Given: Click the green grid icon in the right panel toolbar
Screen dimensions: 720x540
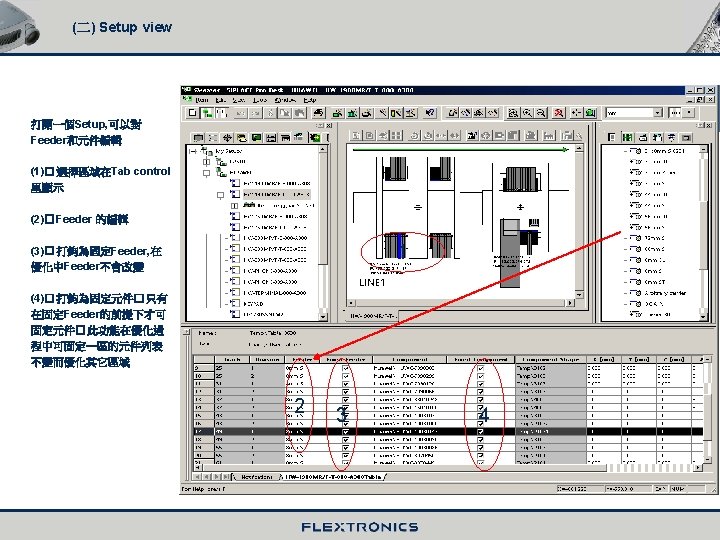Looking at the screenshot, I should 627,137.
